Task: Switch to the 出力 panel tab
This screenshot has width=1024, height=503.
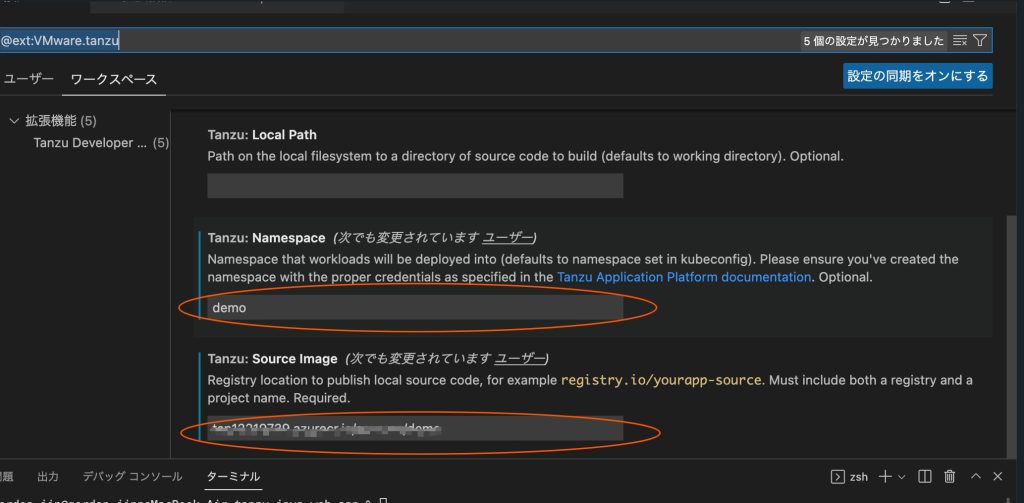Action: (x=48, y=477)
